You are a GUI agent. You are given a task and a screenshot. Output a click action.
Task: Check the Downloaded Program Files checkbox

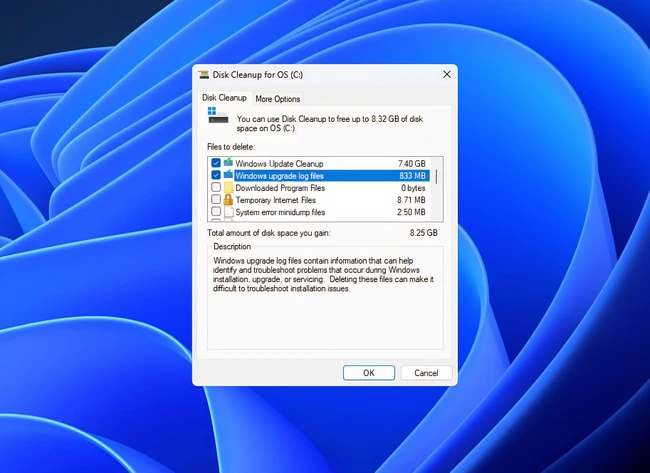coord(216,188)
